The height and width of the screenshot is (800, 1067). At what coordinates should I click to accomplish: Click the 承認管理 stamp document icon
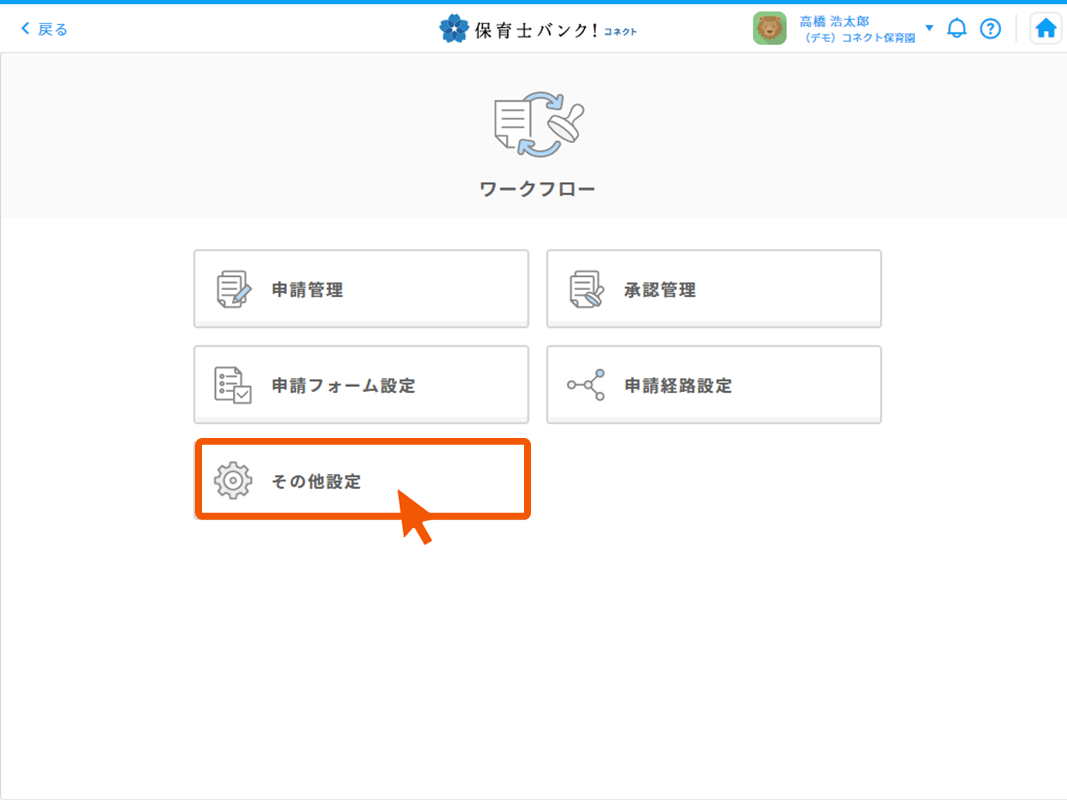pyautogui.click(x=586, y=289)
